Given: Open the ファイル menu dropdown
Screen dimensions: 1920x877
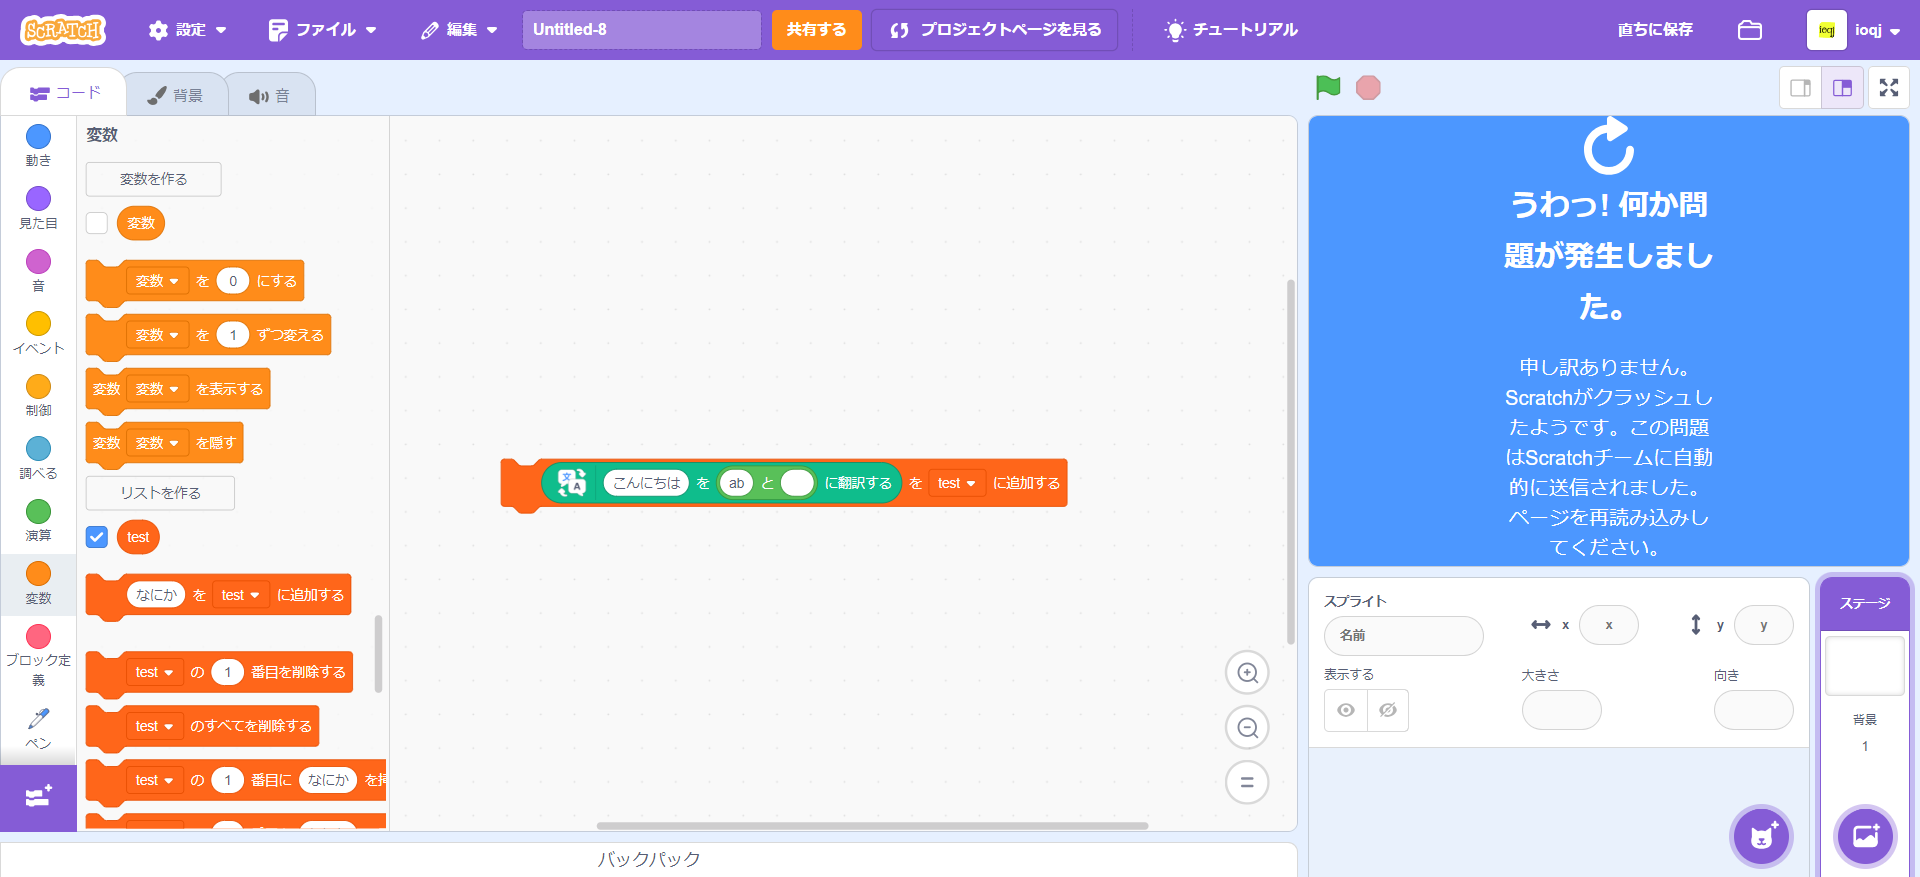Looking at the screenshot, I should [x=322, y=30].
